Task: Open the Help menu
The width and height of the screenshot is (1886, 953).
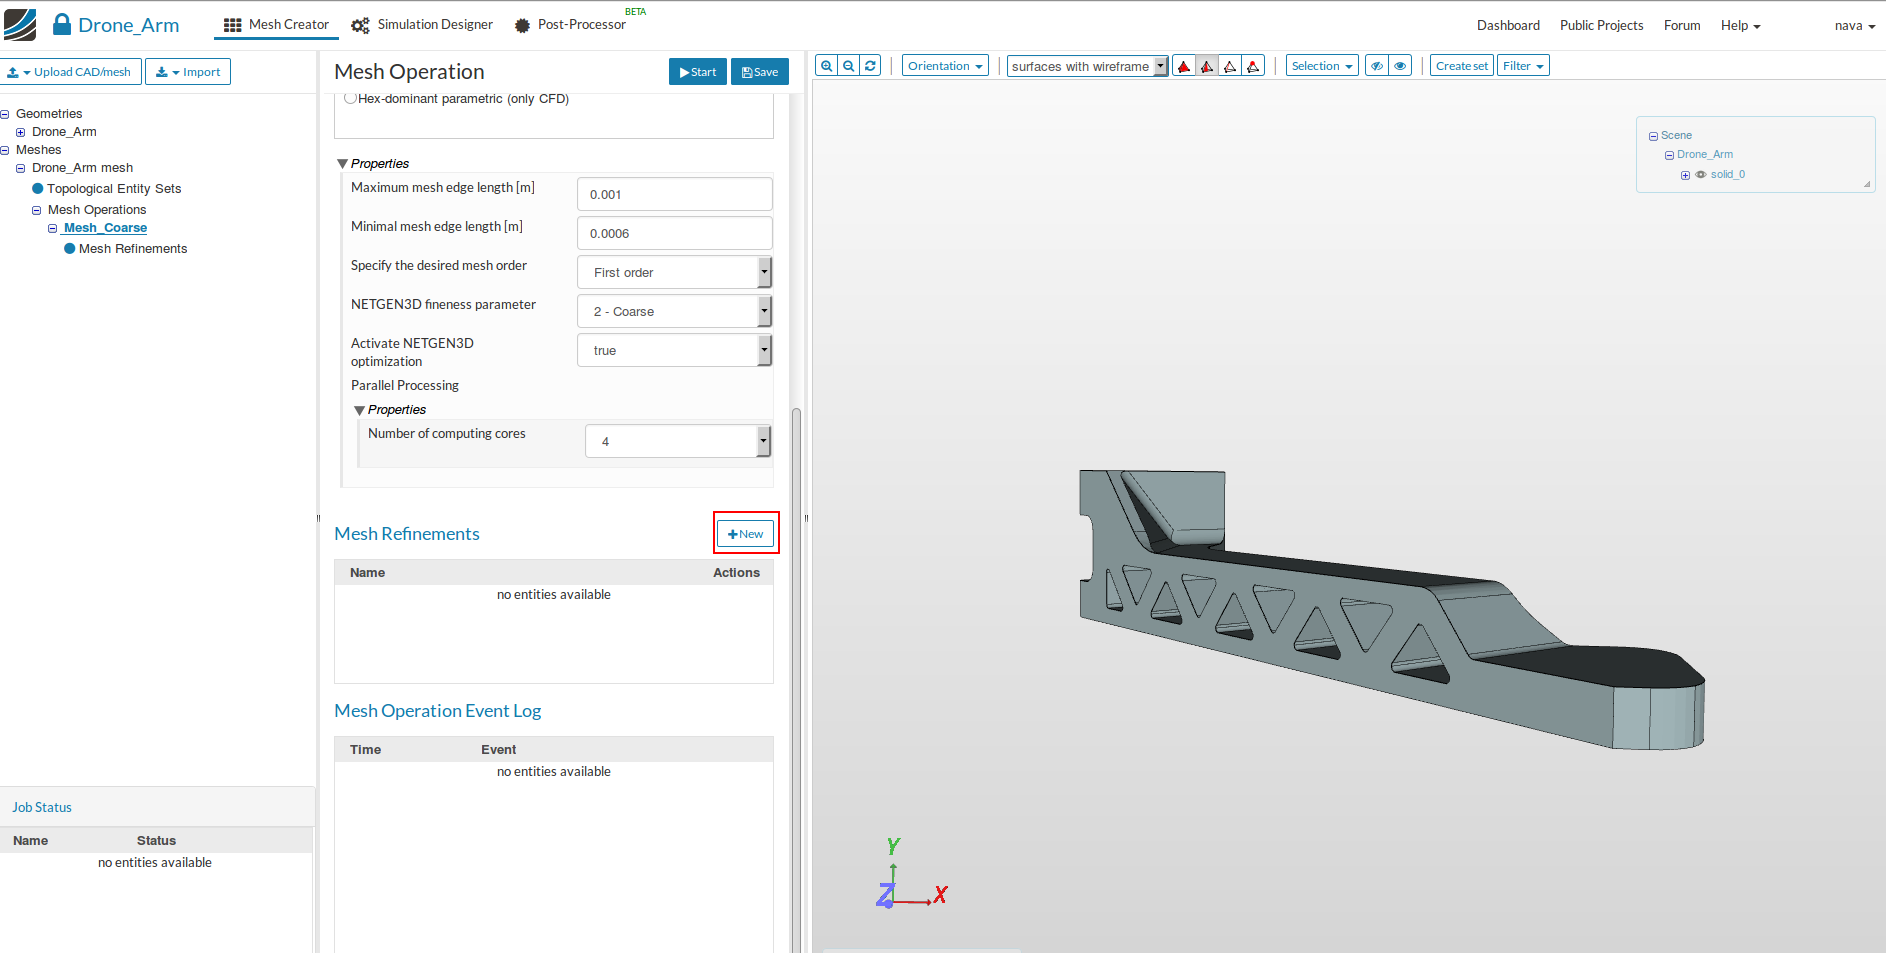Action: 1740,25
